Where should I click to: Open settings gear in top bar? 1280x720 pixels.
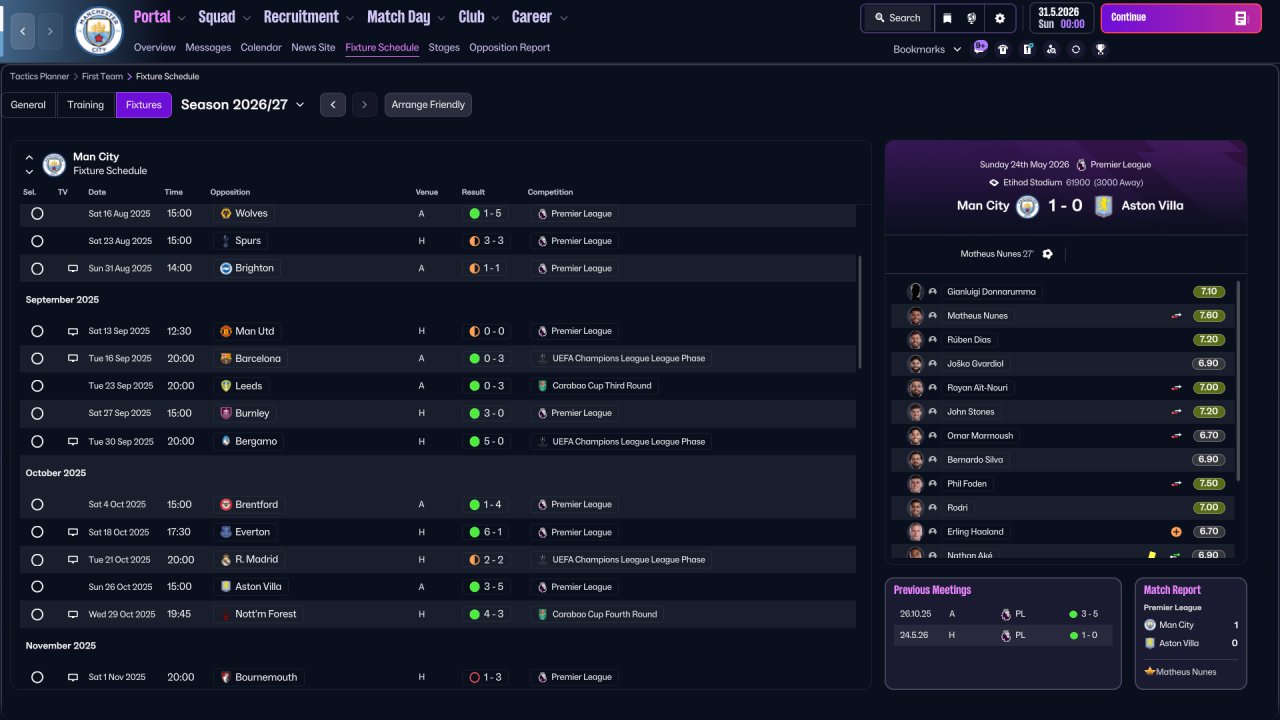[x=999, y=18]
